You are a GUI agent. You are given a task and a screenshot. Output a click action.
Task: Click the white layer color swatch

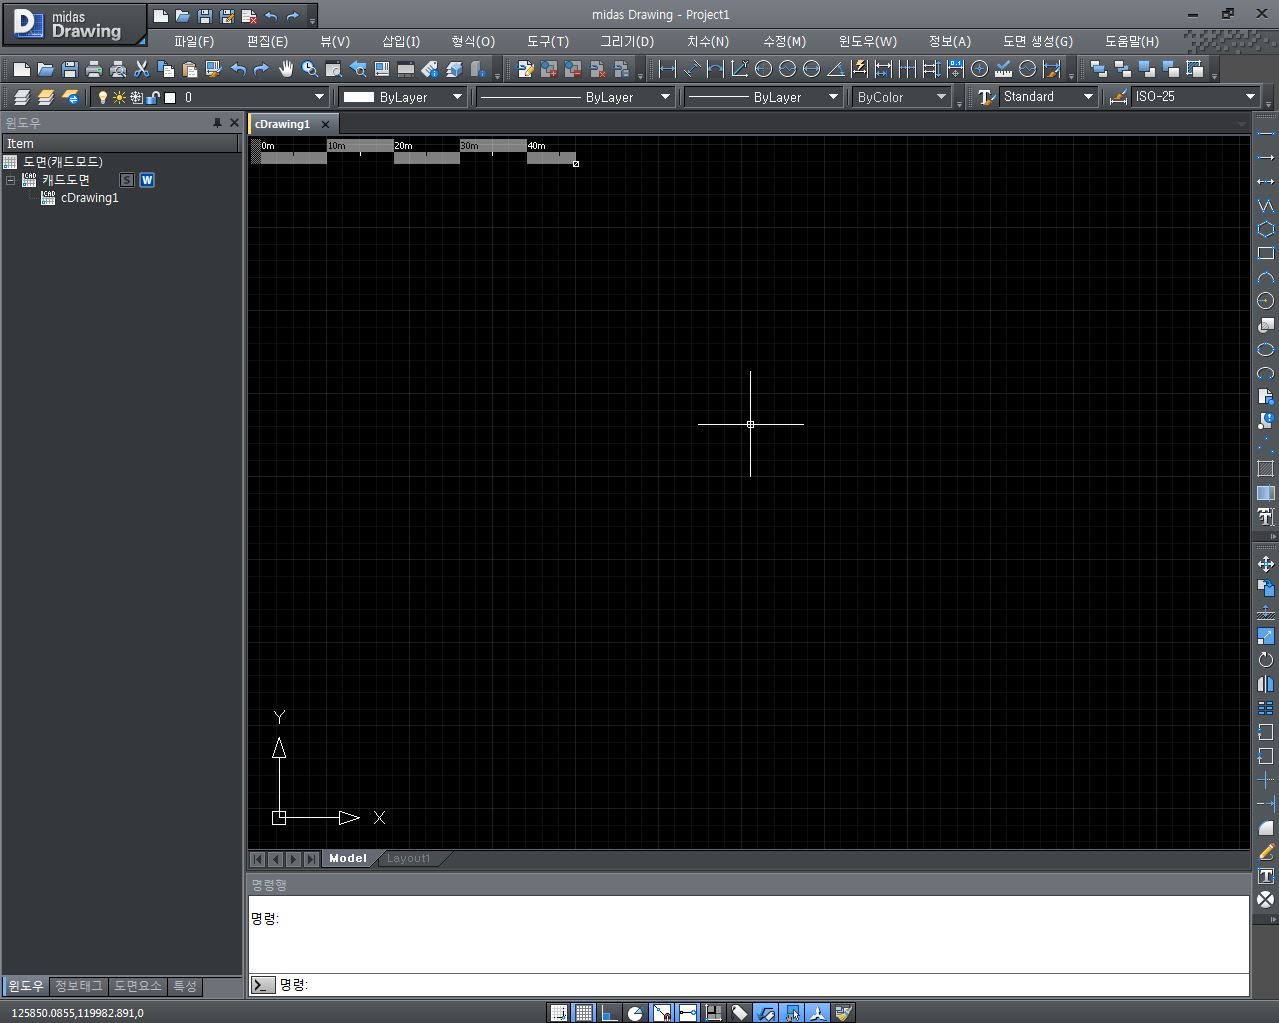[x=170, y=97]
